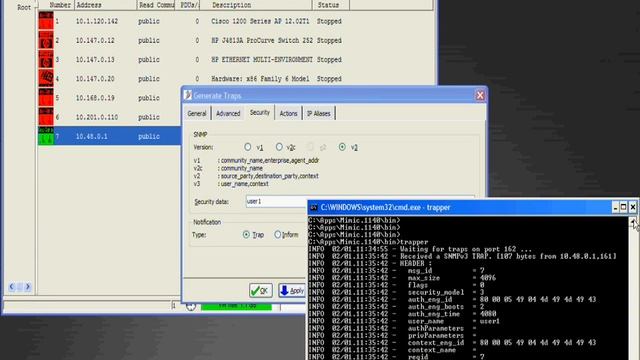Select address 10.147.0.13 cell
This screenshot has height=360, width=640.
click(95, 60)
